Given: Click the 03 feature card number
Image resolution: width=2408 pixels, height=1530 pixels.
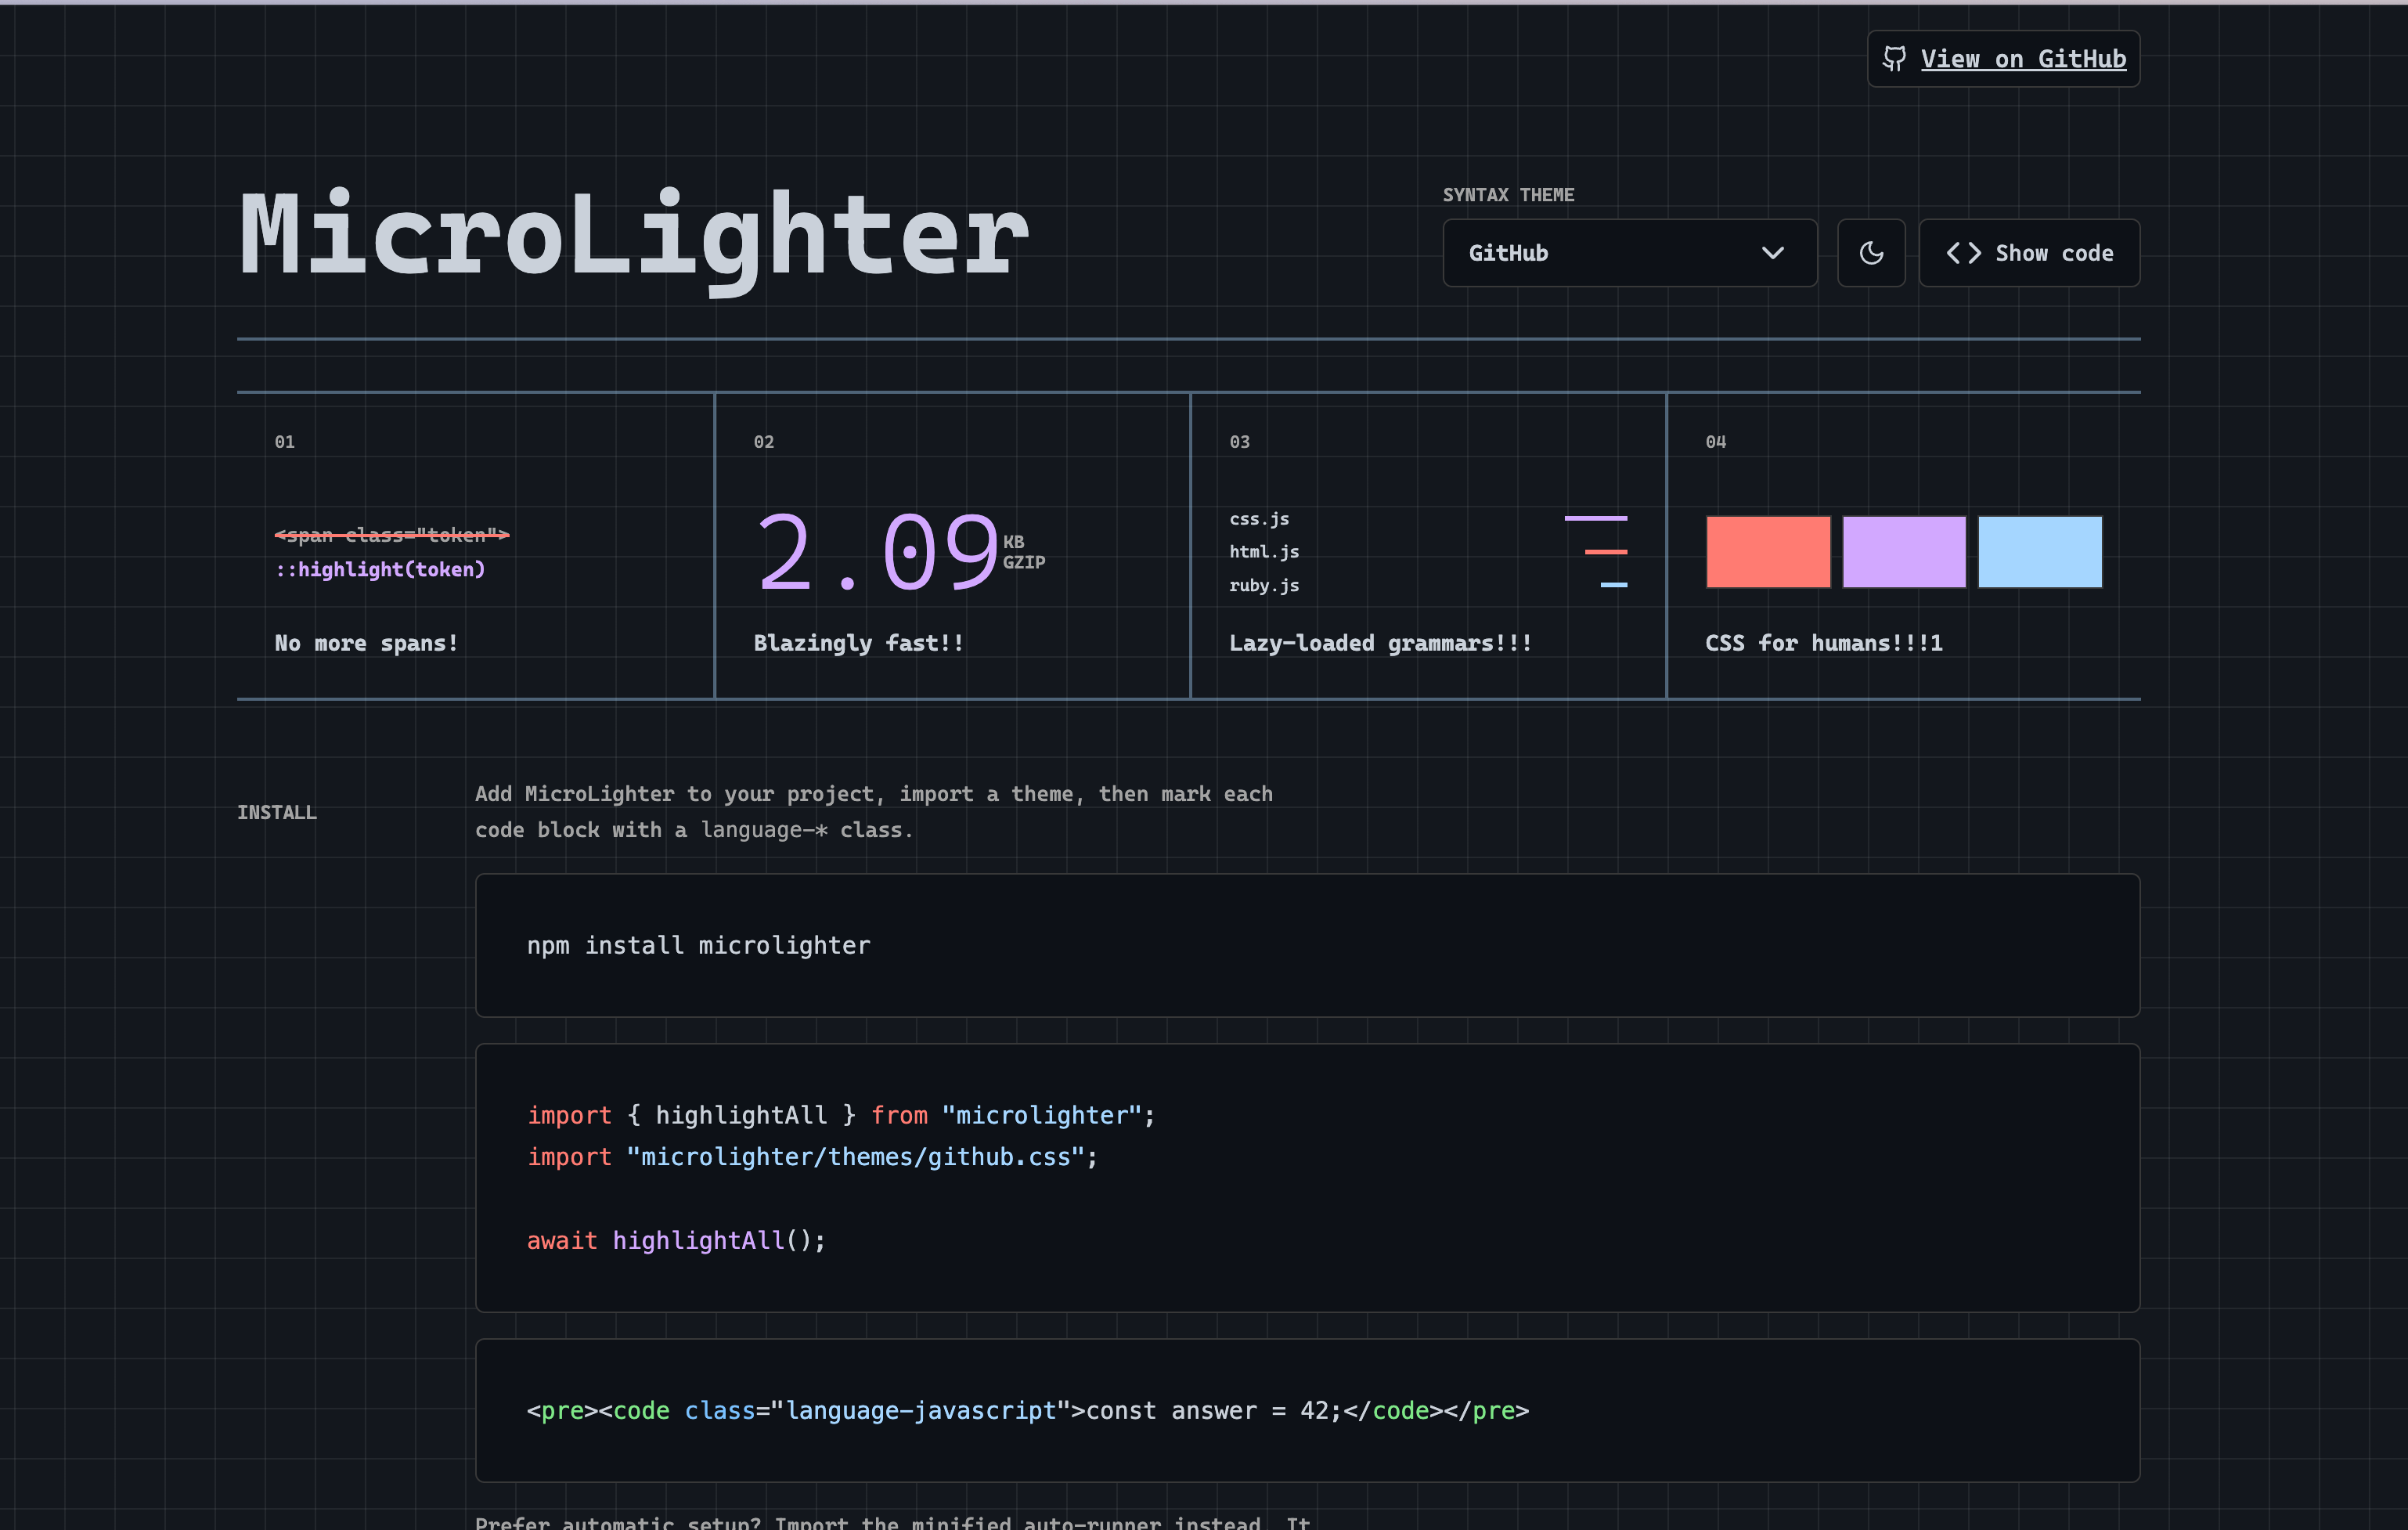Looking at the screenshot, I should (x=1240, y=442).
